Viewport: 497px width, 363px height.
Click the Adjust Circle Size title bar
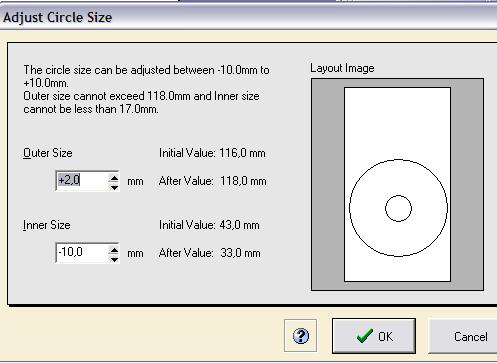point(248,17)
